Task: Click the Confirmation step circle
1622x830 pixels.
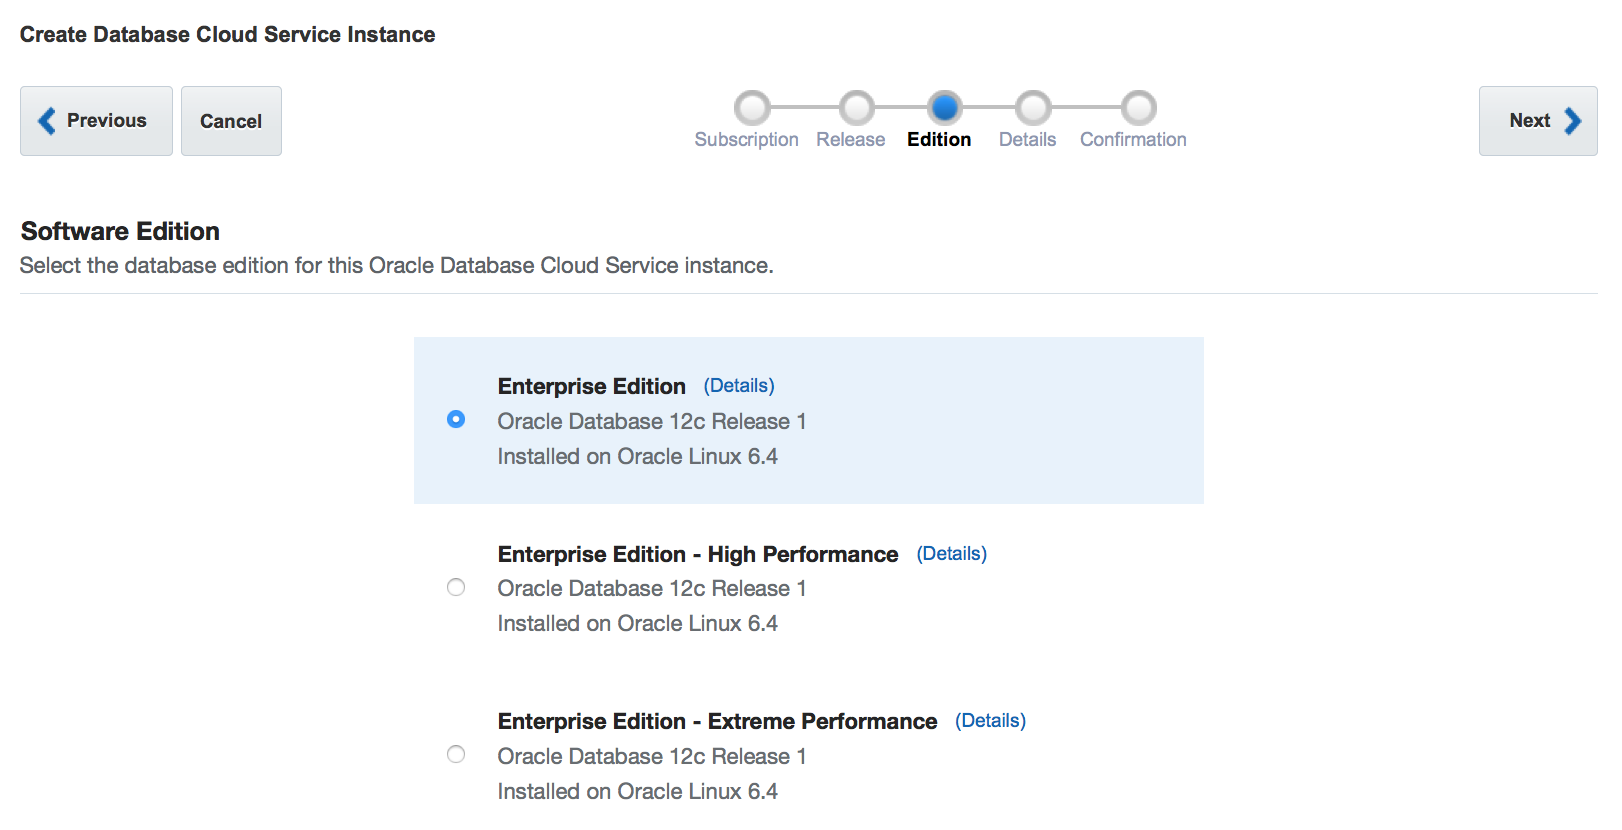Action: [x=1139, y=108]
